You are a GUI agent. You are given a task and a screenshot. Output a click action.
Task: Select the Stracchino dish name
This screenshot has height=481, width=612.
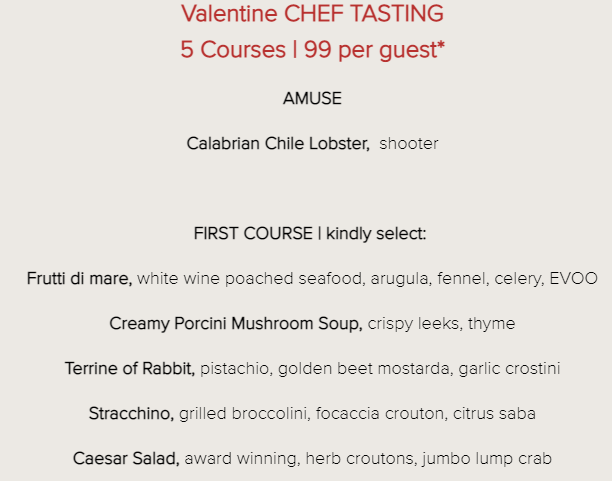131,413
